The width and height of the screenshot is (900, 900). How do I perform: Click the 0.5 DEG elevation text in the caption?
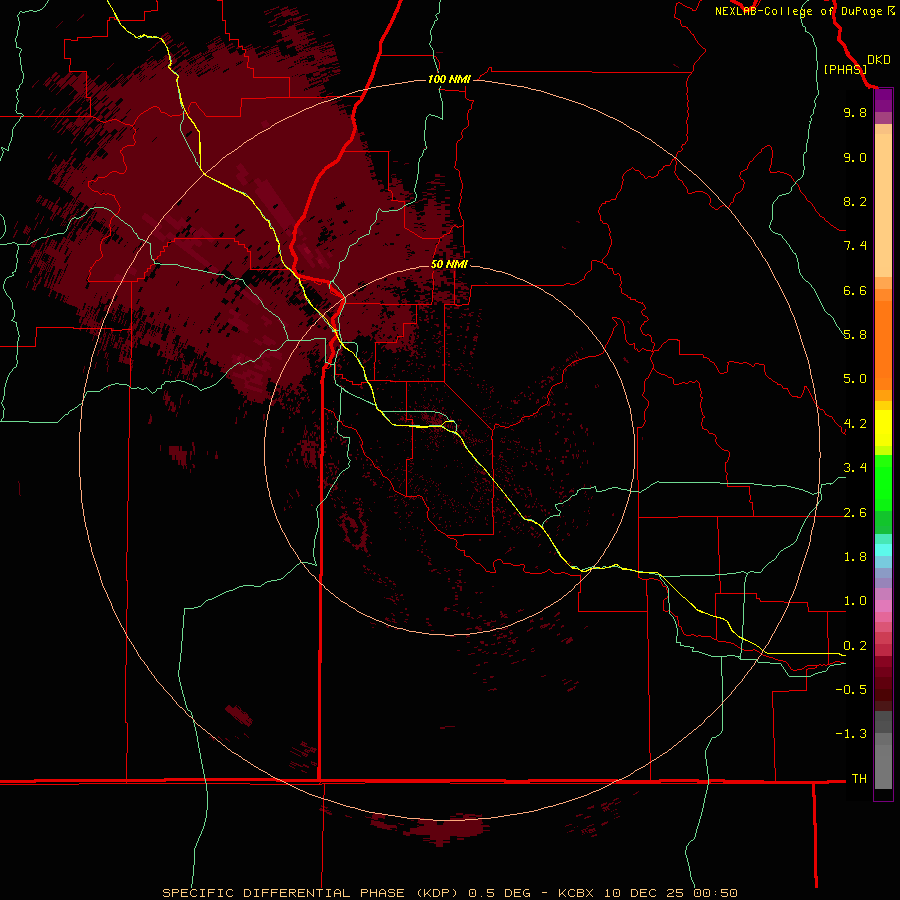(500, 893)
